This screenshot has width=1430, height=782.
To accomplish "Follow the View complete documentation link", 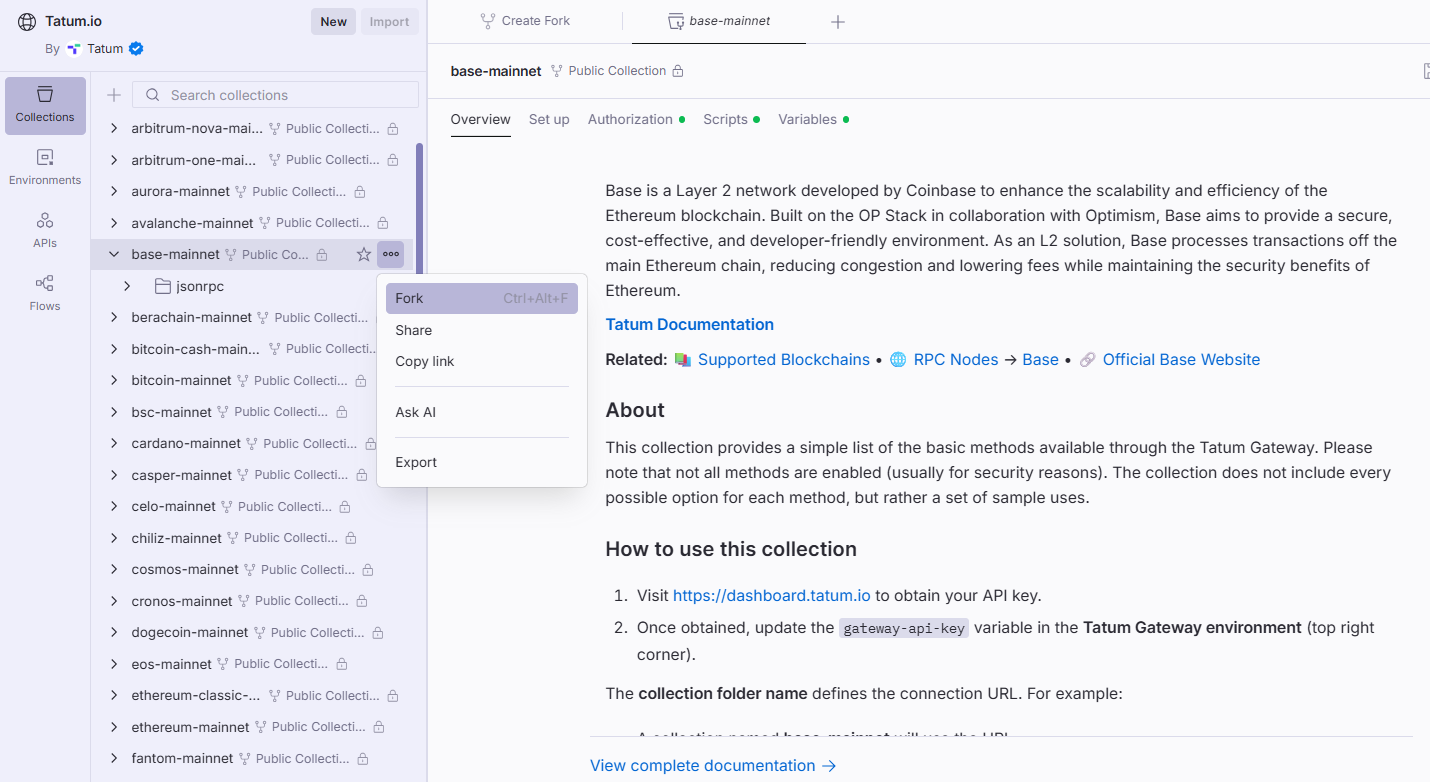I will [713, 765].
